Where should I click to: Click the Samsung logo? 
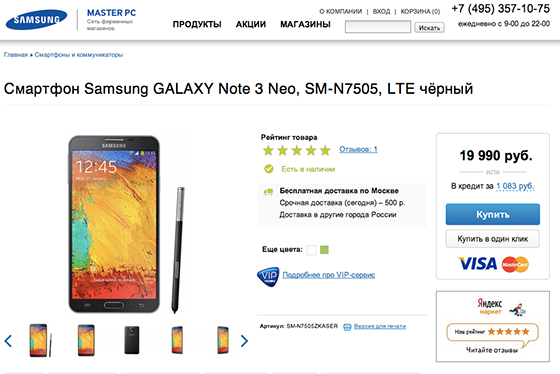click(36, 19)
